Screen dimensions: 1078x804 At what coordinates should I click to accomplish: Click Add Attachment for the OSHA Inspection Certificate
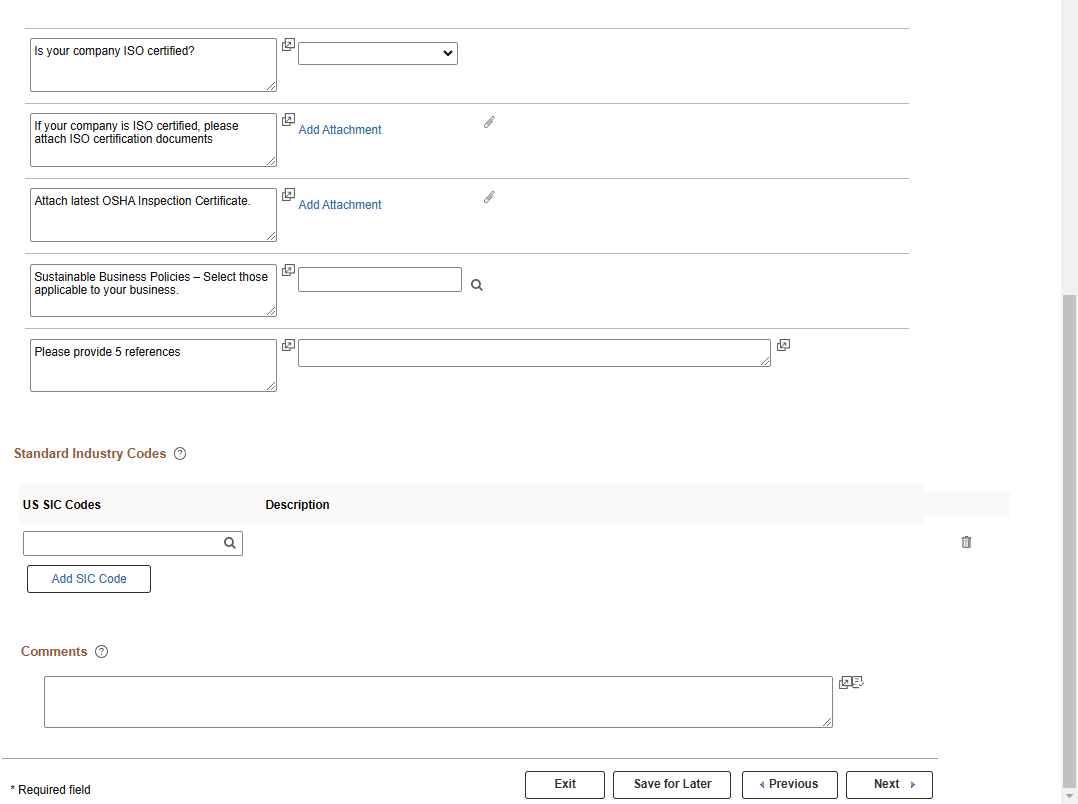340,204
